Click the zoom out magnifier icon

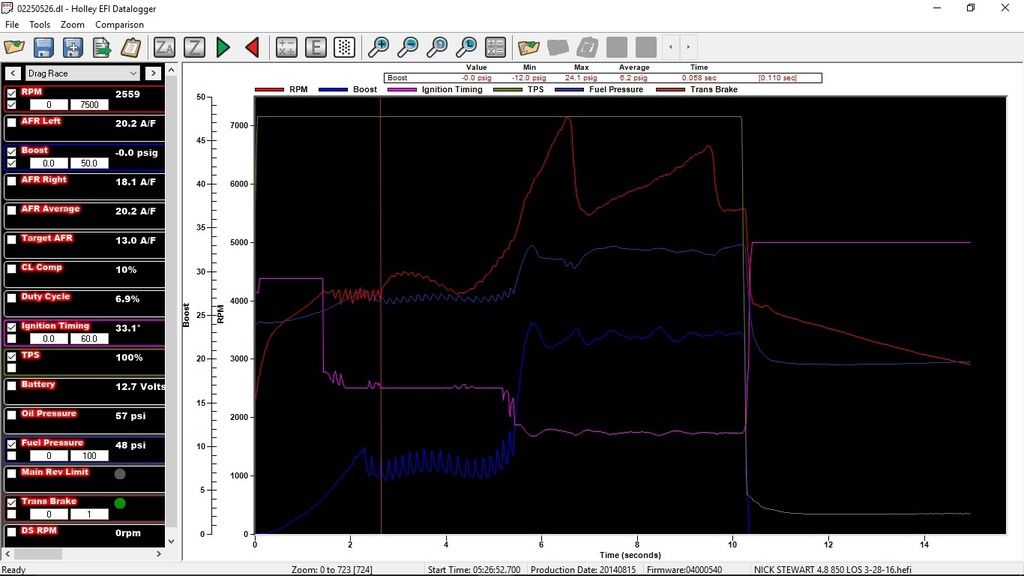tap(408, 47)
